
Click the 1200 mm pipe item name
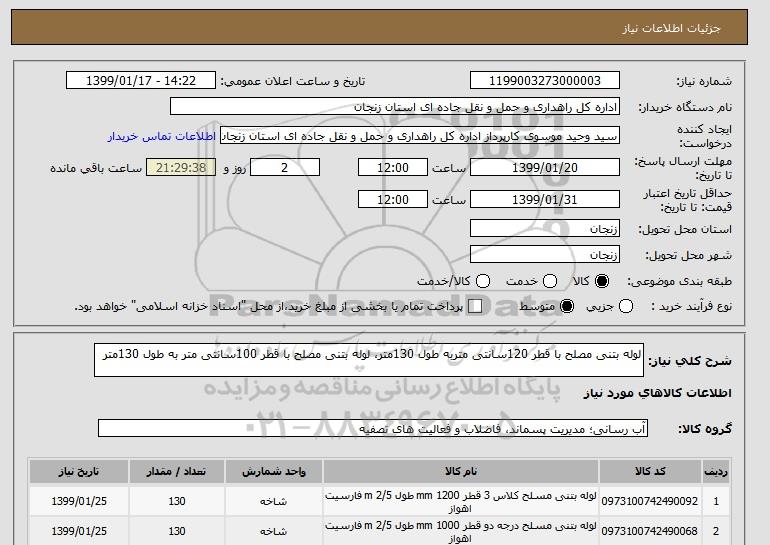(461, 502)
